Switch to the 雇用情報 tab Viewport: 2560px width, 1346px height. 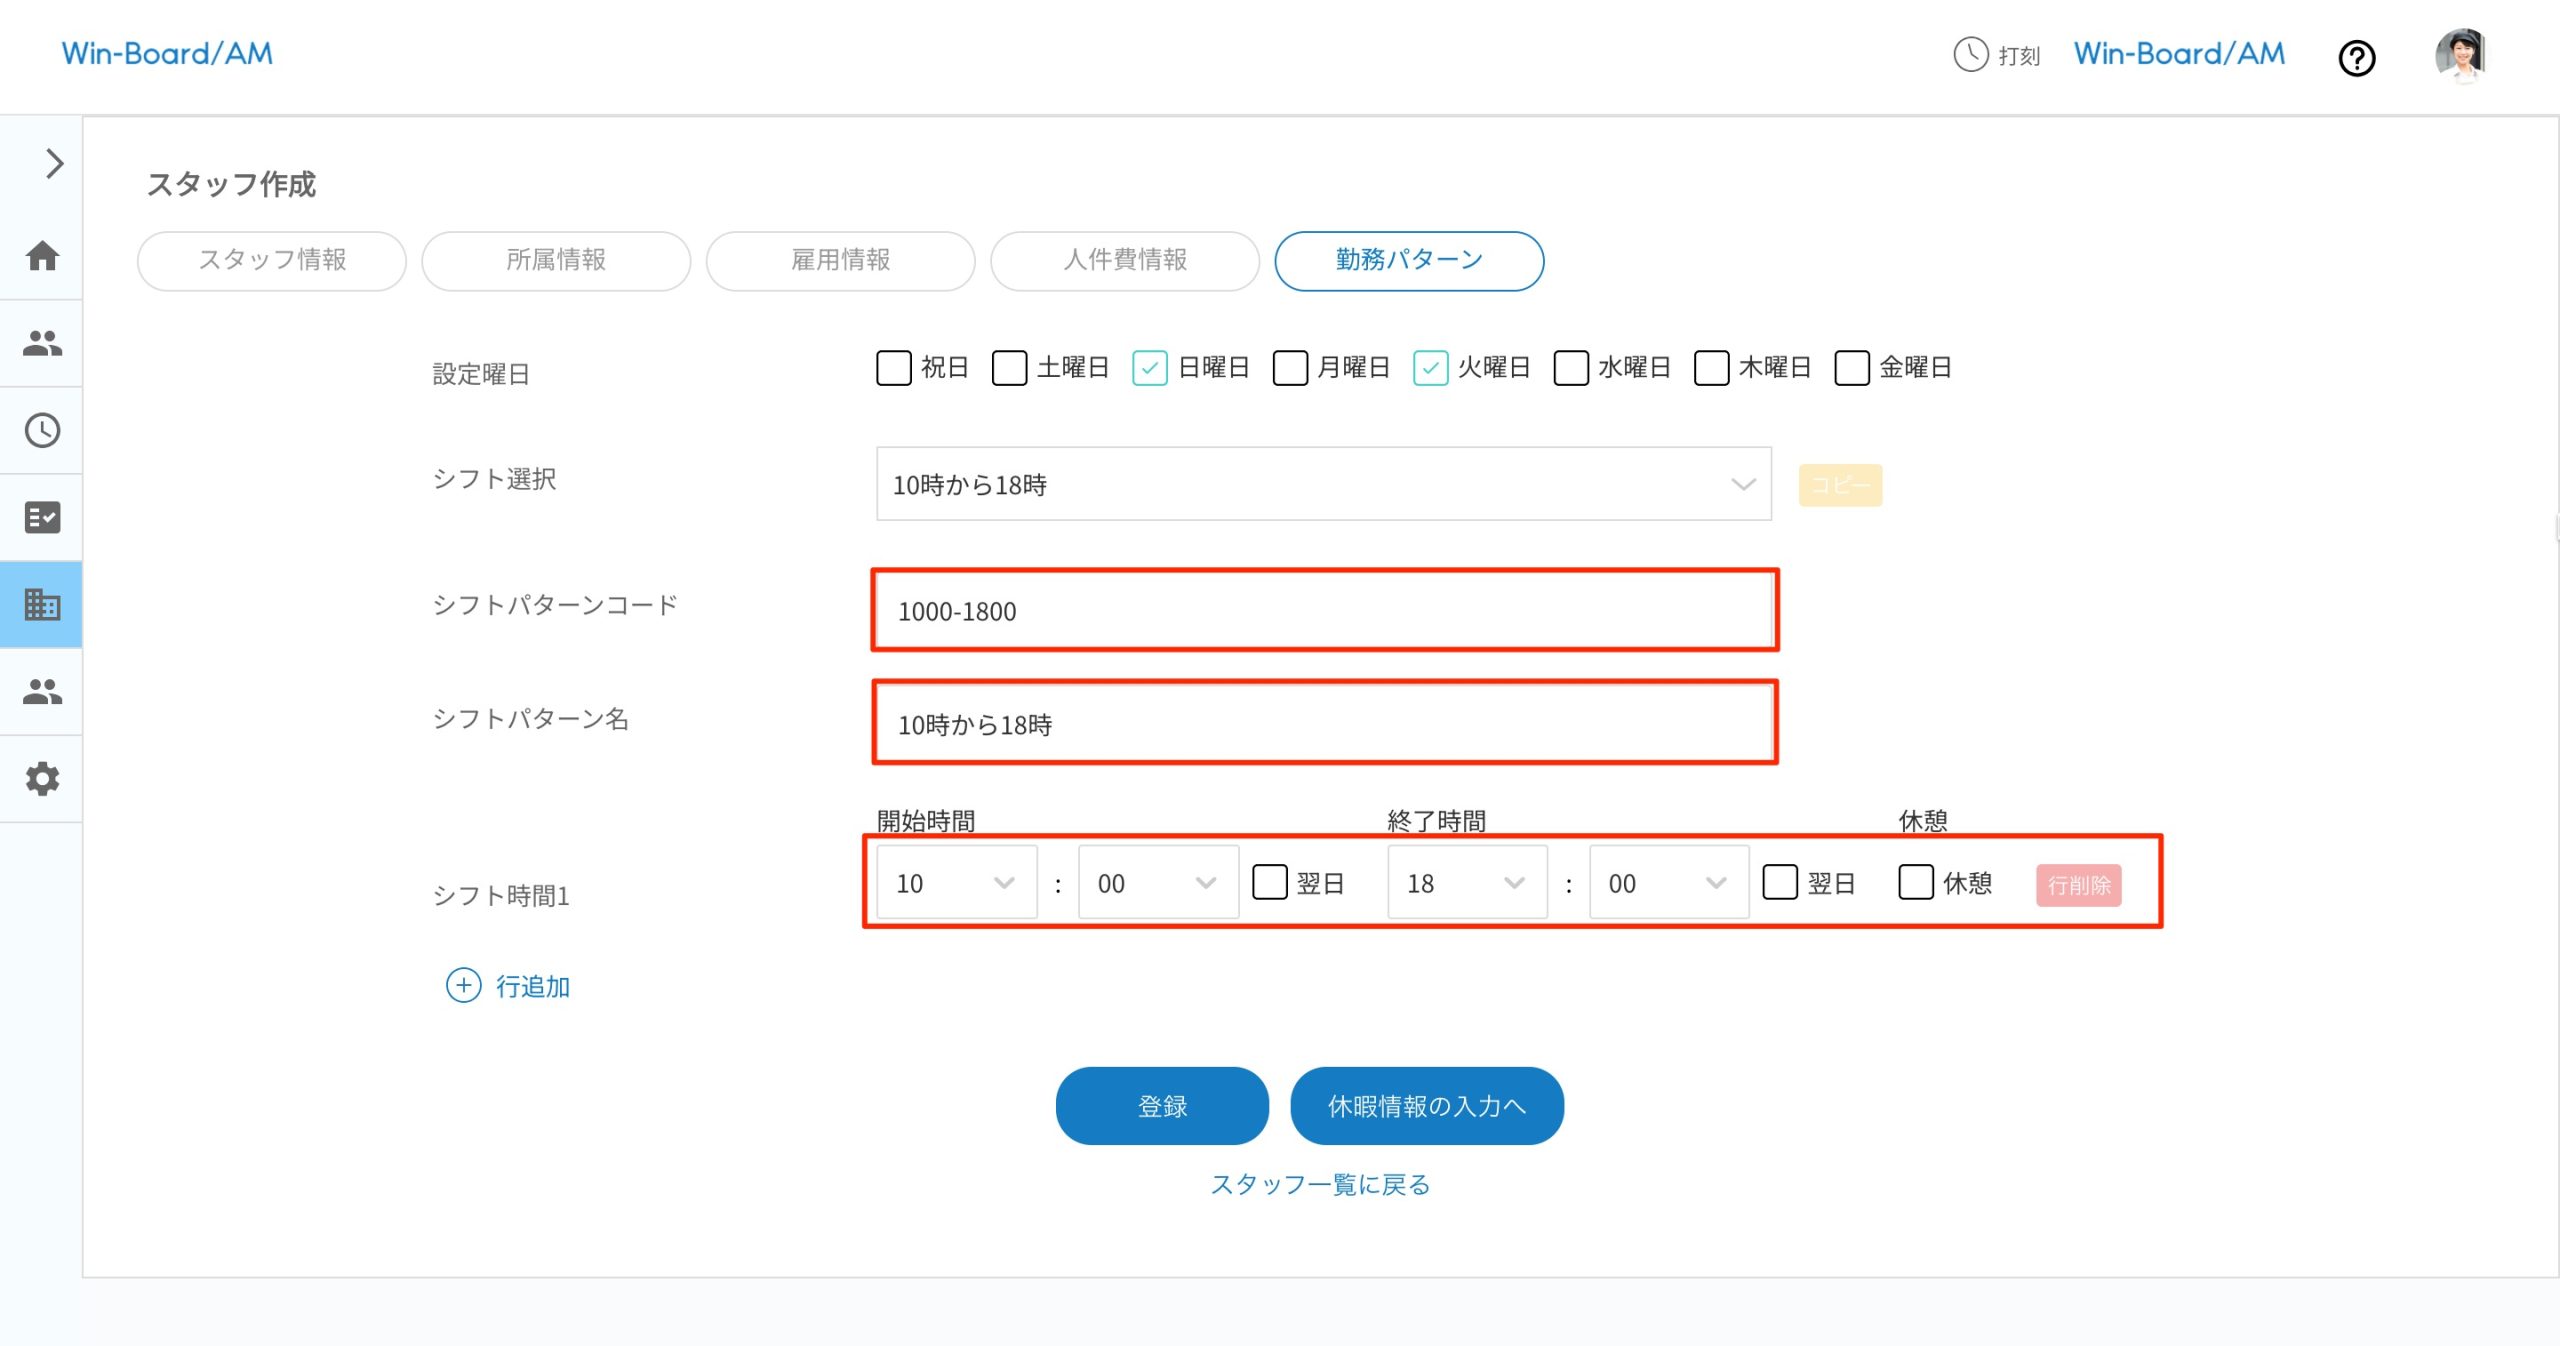(840, 260)
